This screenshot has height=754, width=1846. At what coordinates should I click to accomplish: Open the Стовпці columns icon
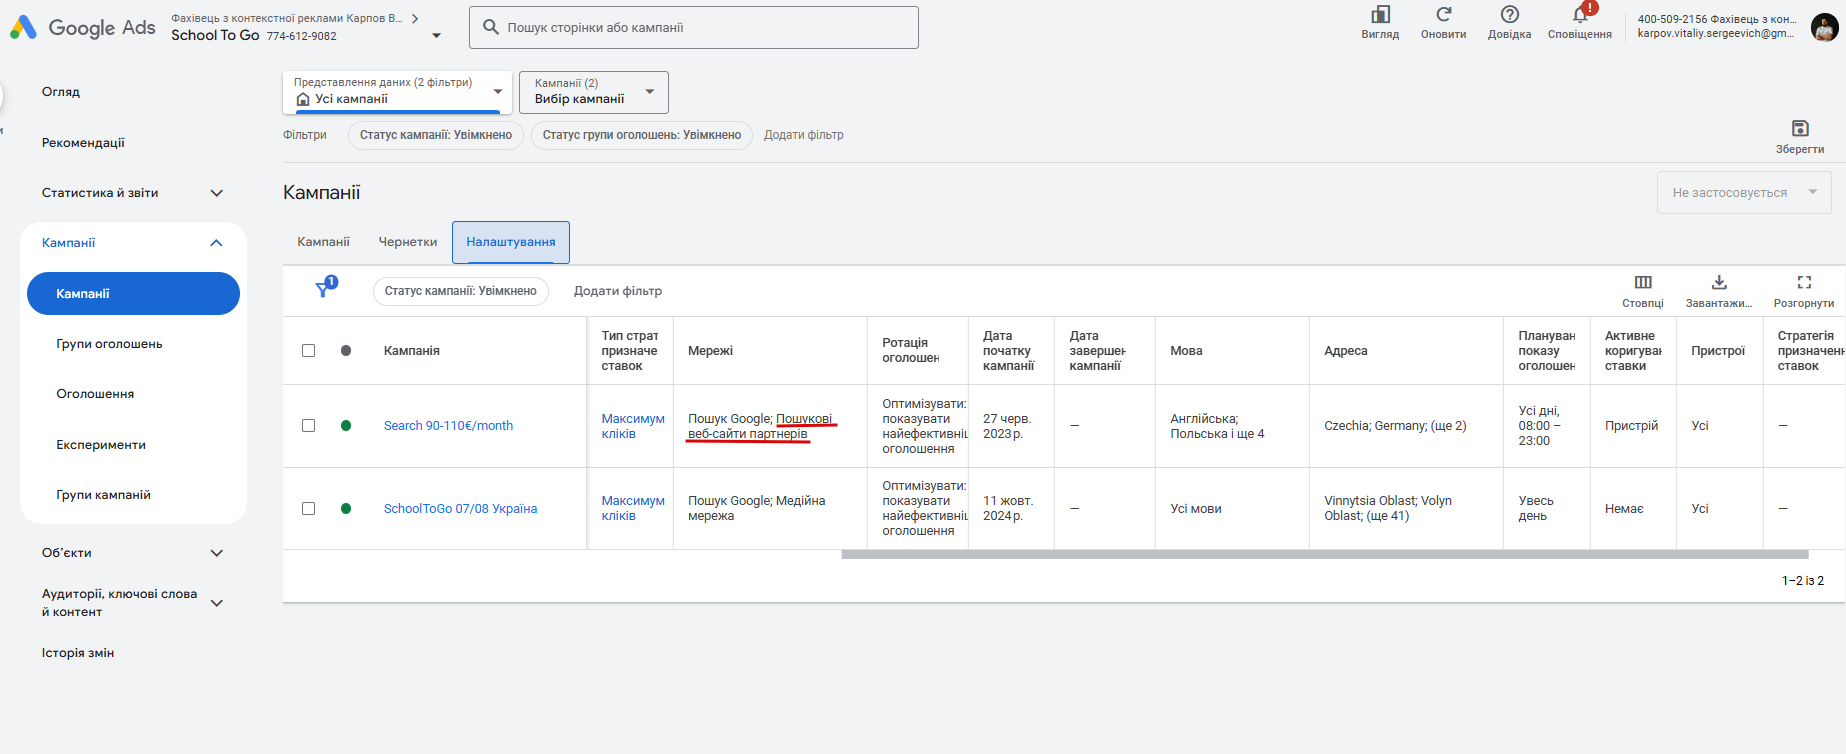(x=1643, y=282)
